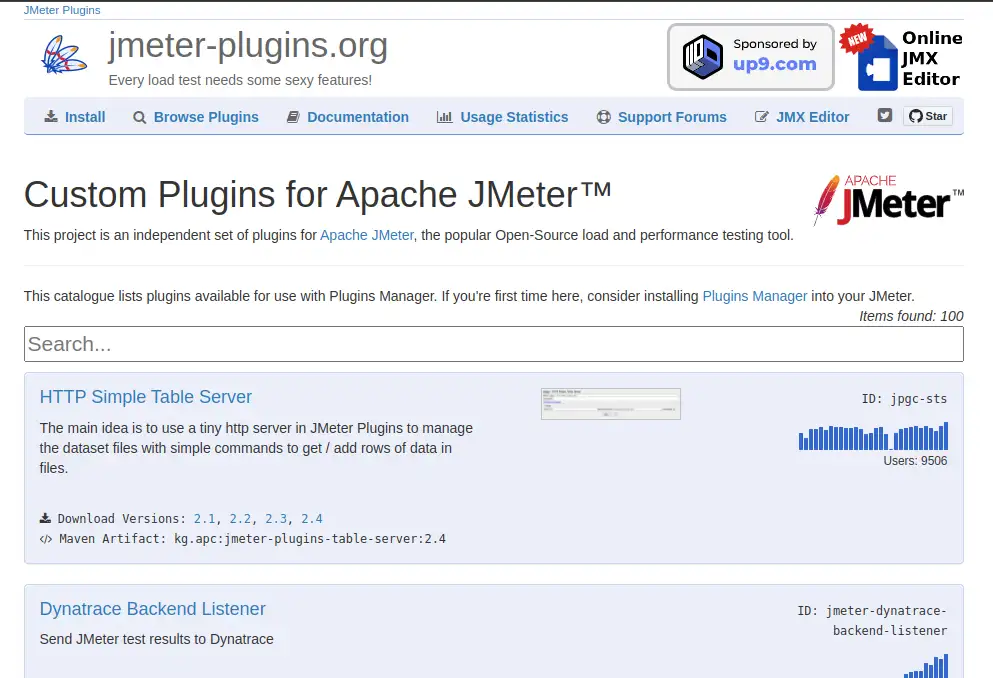Click the up9.com sponsor link text
Screen dimensions: 993x678
775,64
